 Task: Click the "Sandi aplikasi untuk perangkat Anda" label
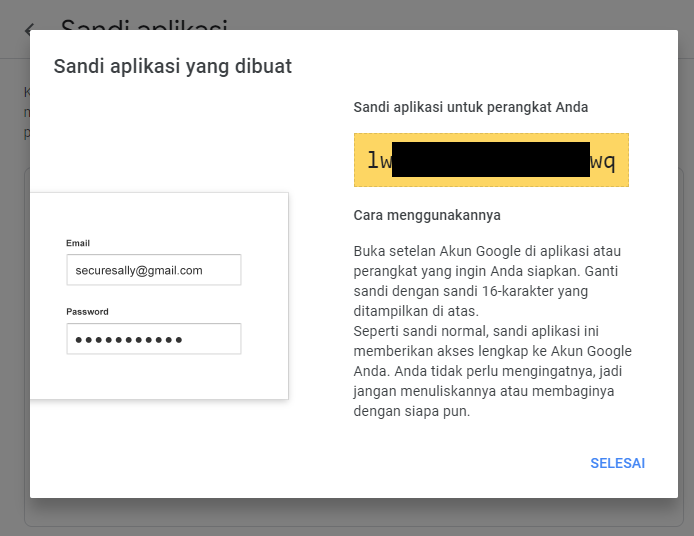pos(470,107)
